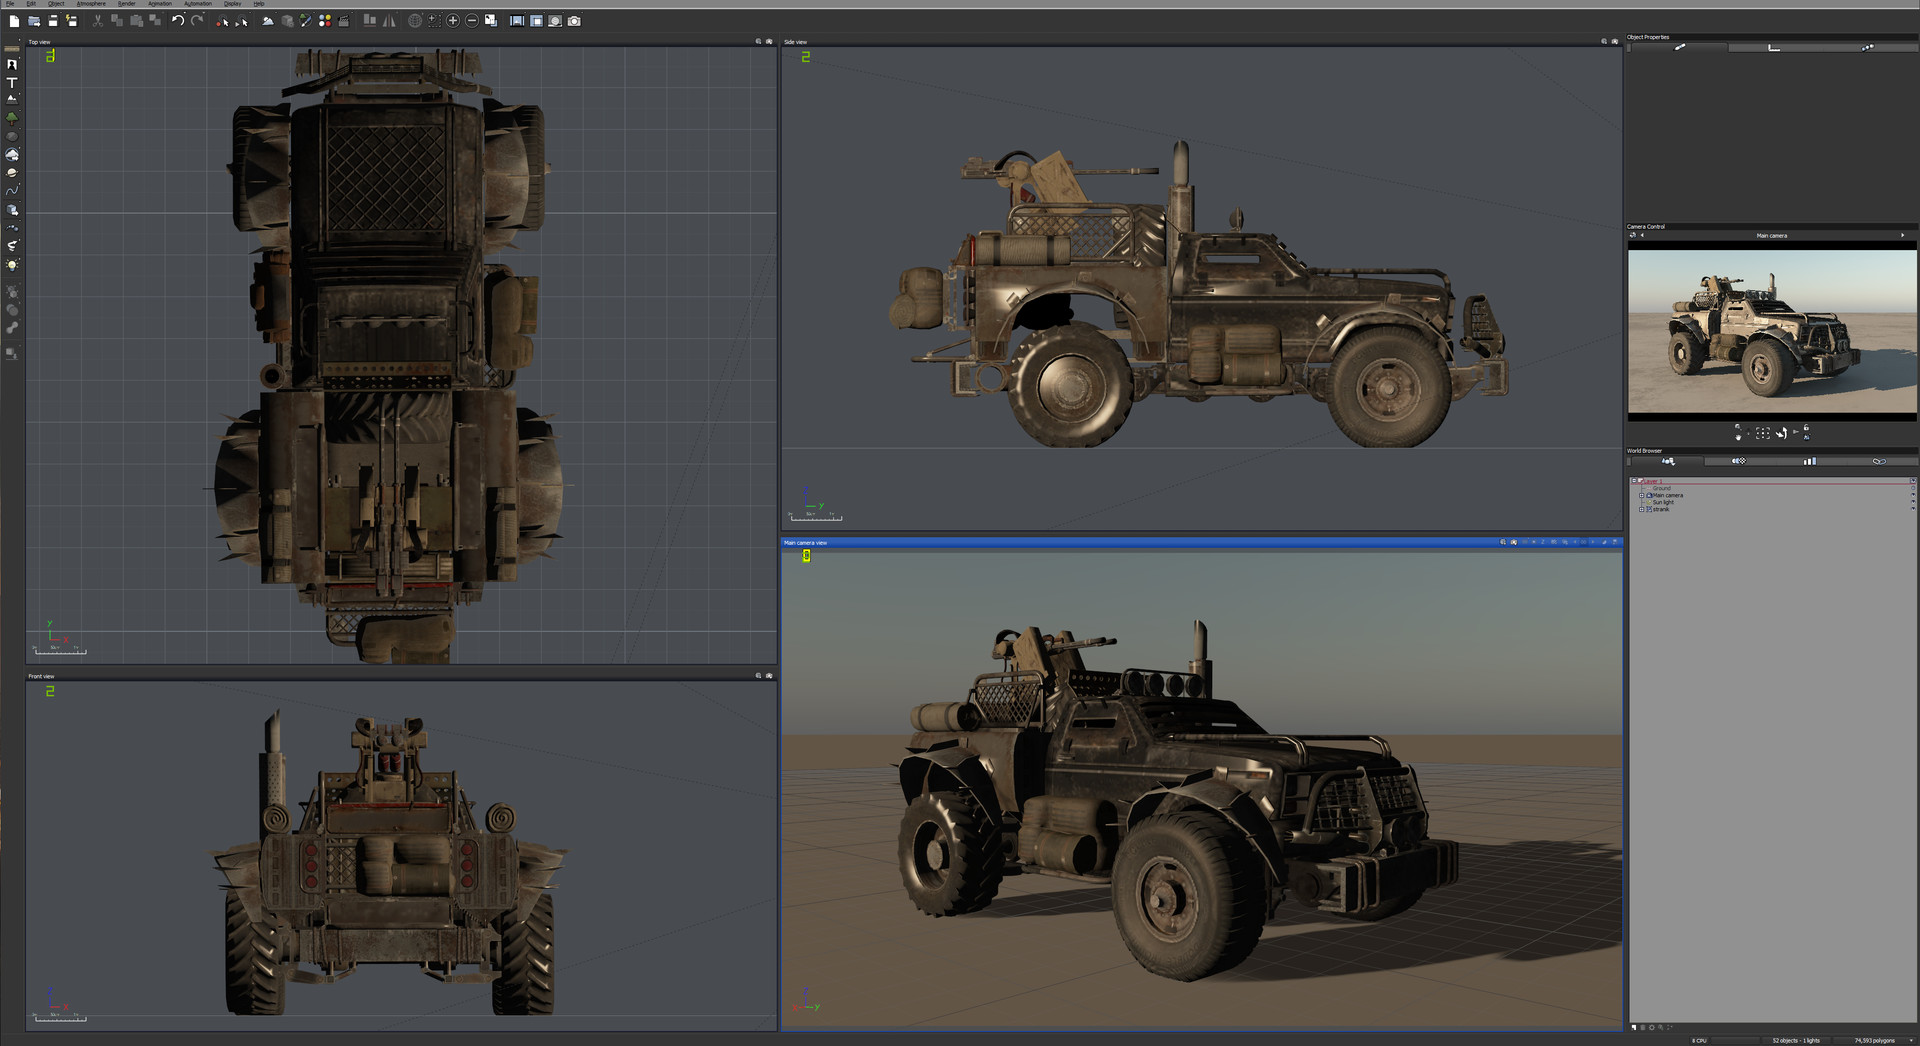Click the cloud layer tool icon
1920x1046 pixels.
click(12, 155)
